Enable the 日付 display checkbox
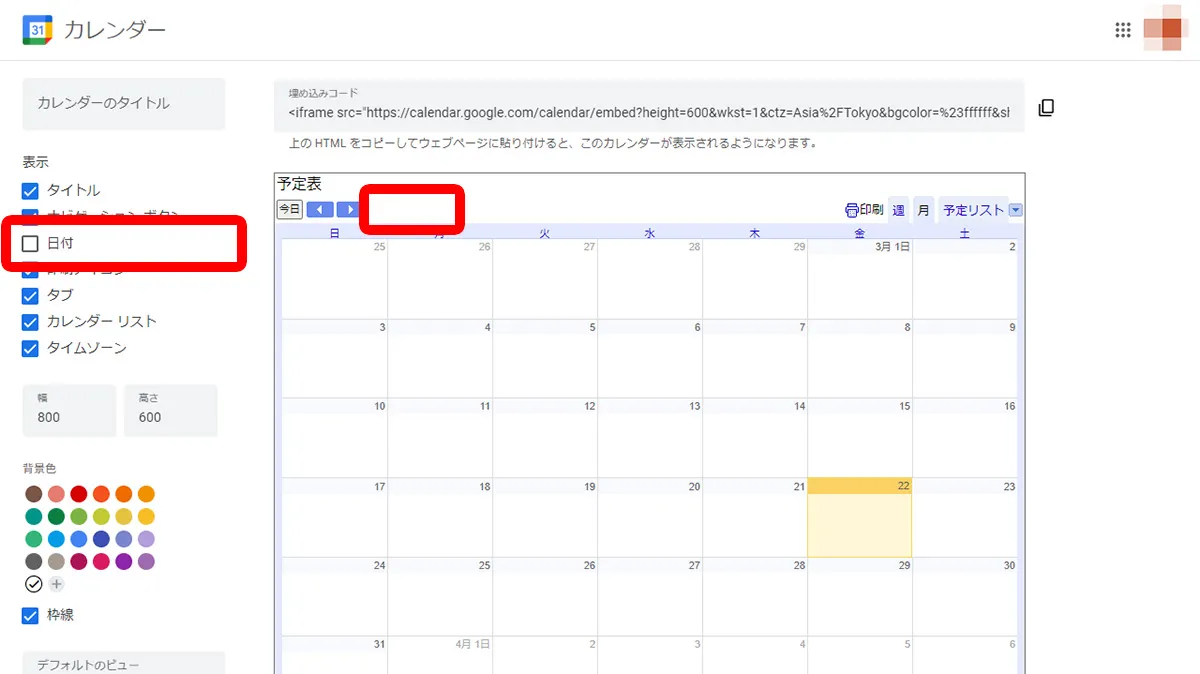Viewport: 1200px width, 674px height. coord(29,243)
